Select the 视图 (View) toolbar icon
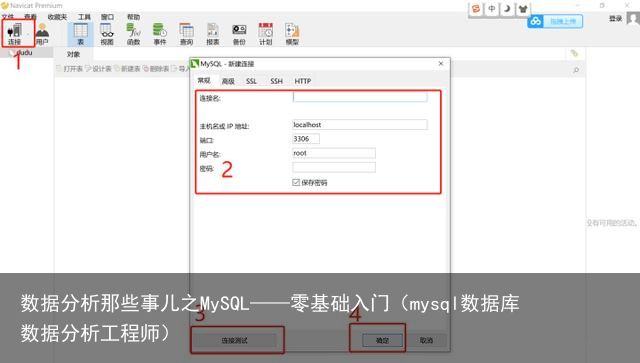The height and width of the screenshot is (363, 640). click(107, 33)
